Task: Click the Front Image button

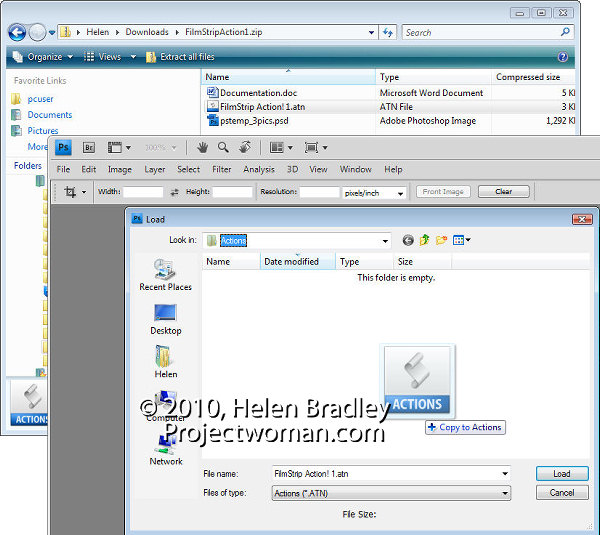Action: 443,191
